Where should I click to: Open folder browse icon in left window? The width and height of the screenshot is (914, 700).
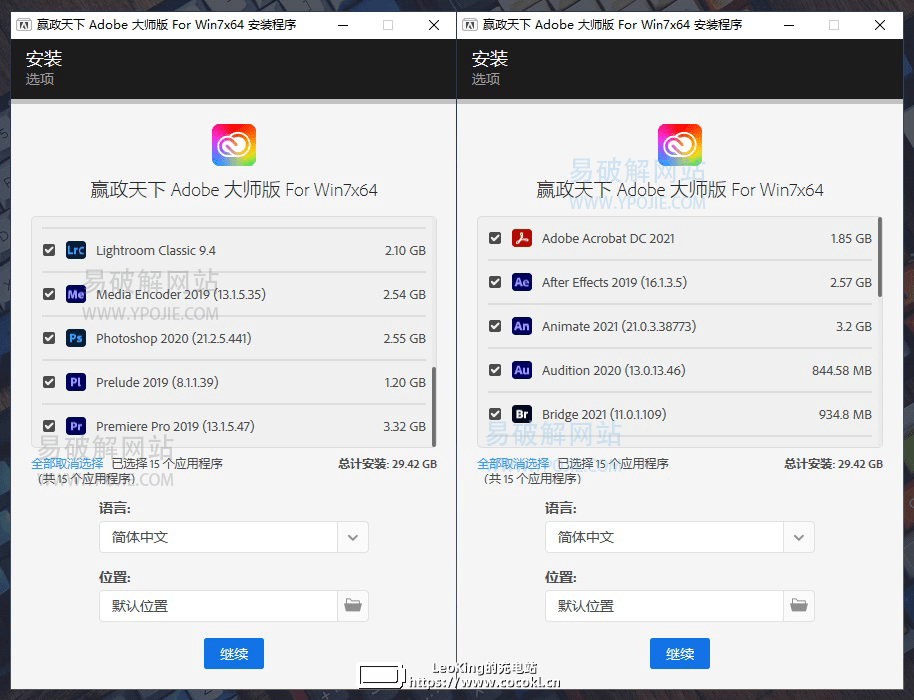pos(353,606)
